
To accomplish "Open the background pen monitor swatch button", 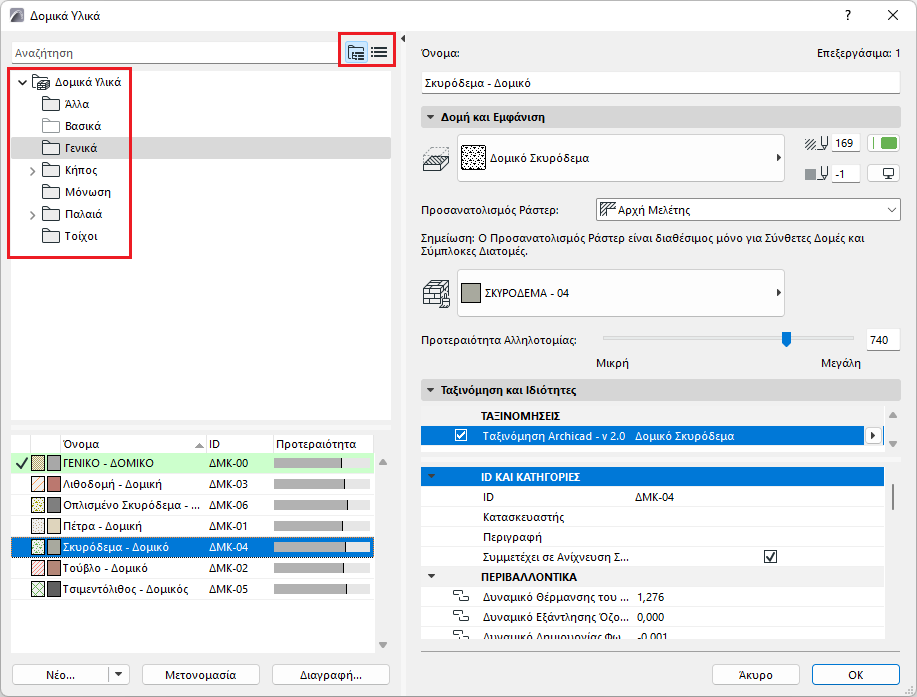I will coord(883,174).
